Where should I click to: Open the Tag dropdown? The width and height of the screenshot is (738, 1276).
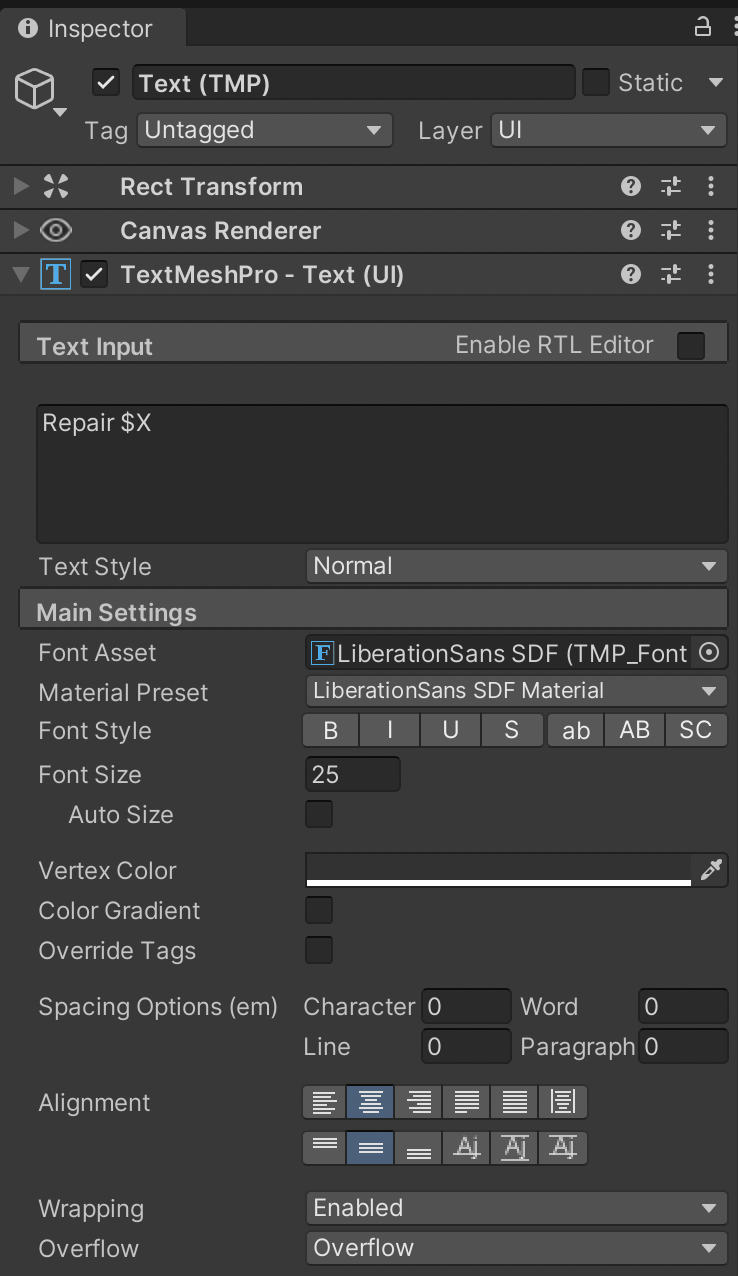point(264,130)
